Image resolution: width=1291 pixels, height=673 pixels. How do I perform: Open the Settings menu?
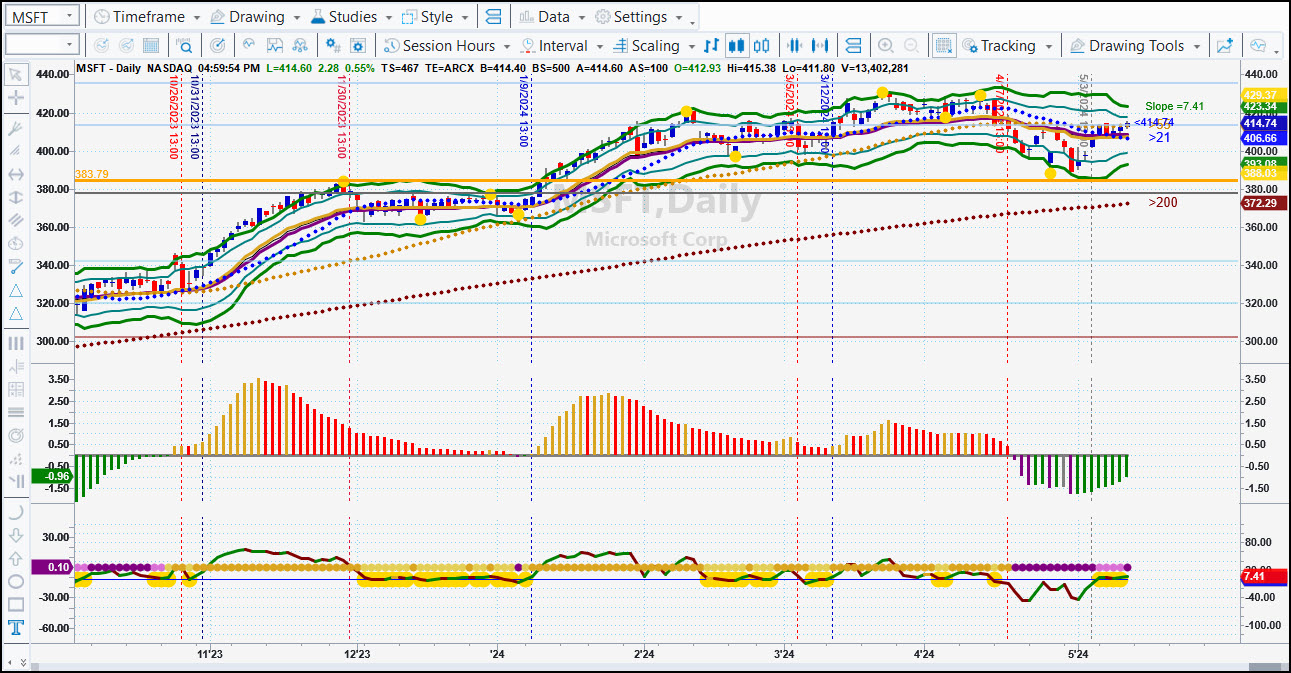[x=640, y=17]
